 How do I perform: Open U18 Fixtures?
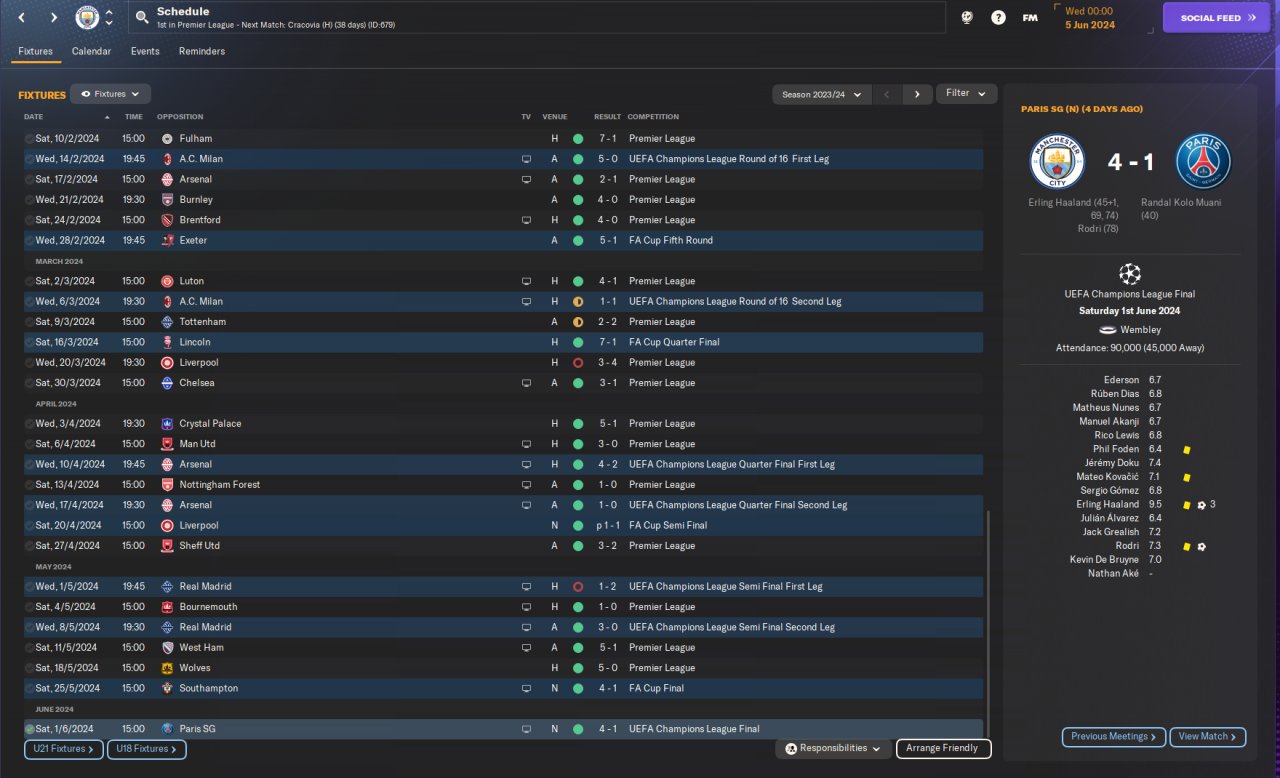(x=147, y=749)
